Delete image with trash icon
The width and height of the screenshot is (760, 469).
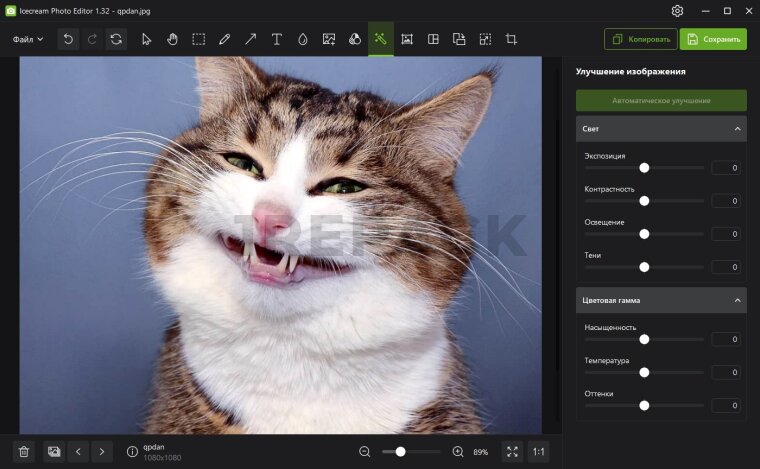coord(25,452)
